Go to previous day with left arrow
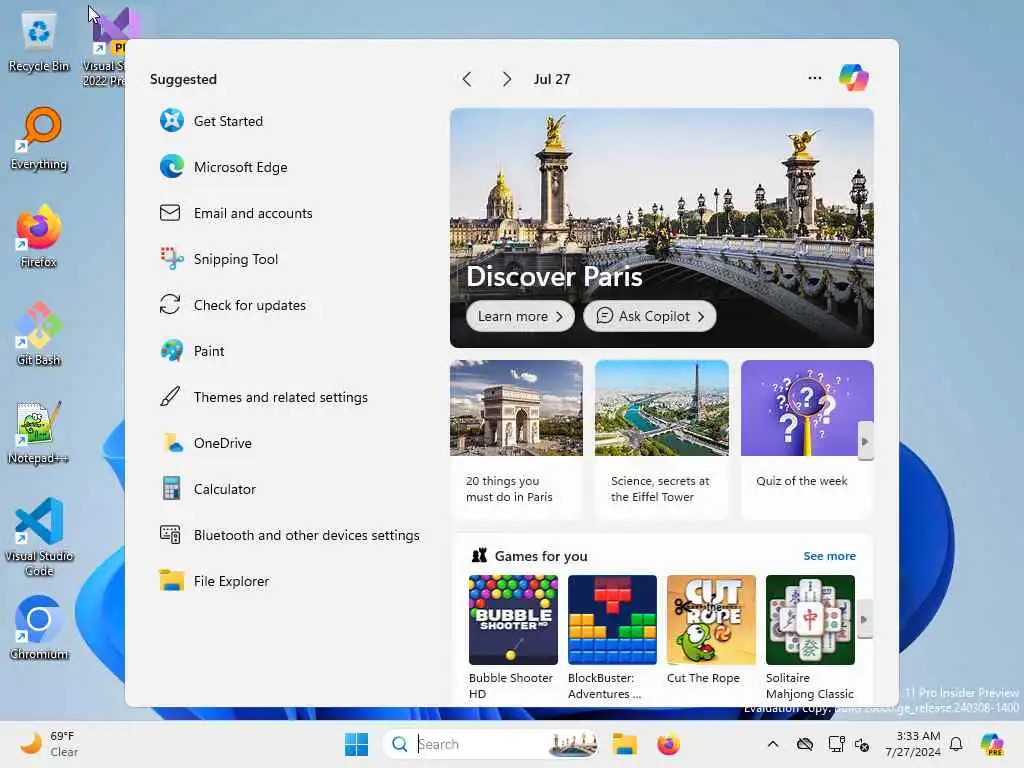This screenshot has width=1024, height=768. [467, 79]
